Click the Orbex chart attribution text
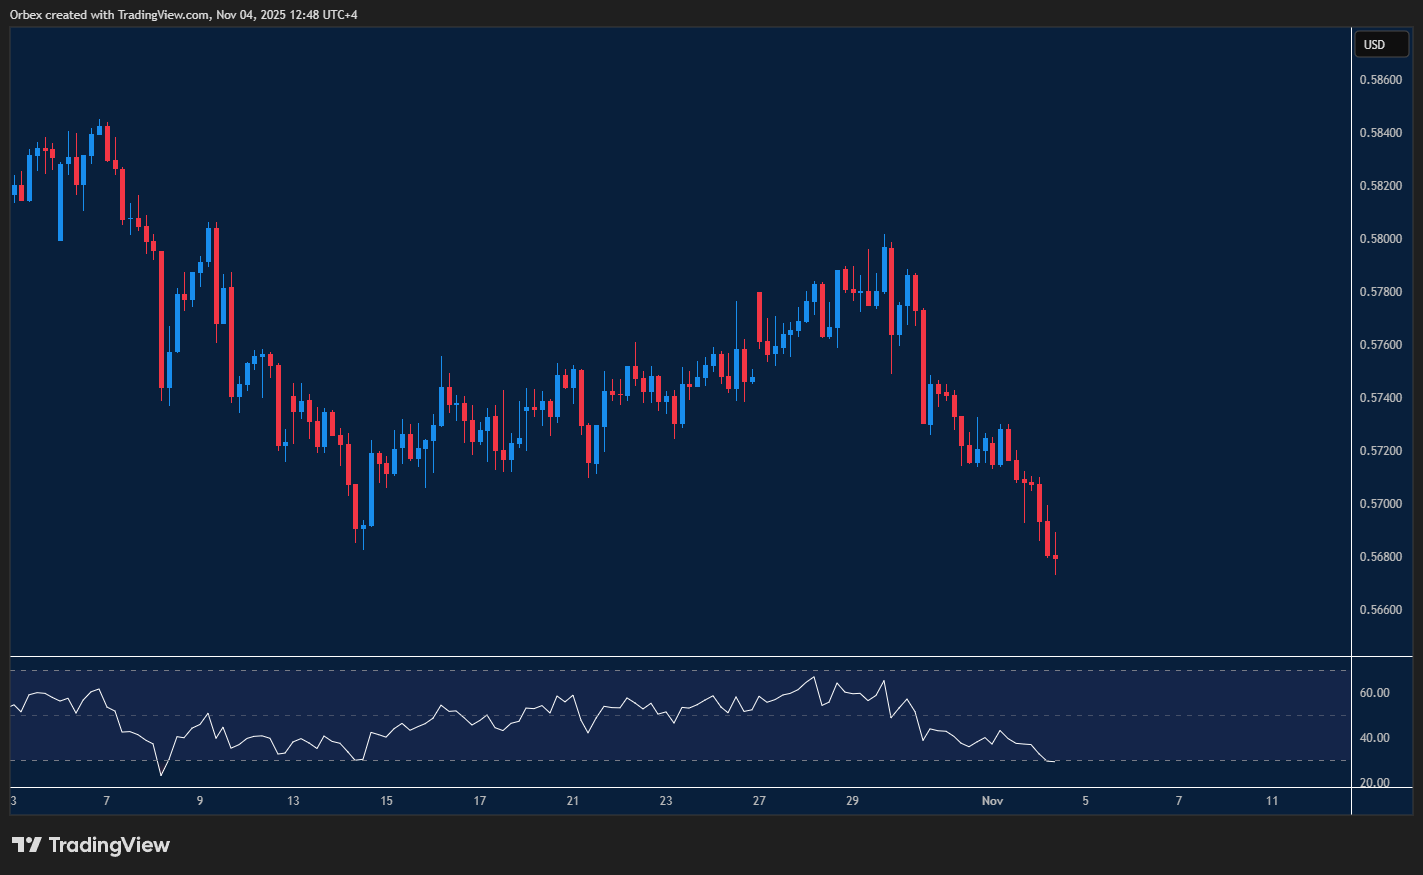The image size is (1423, 875). pyautogui.click(x=183, y=14)
